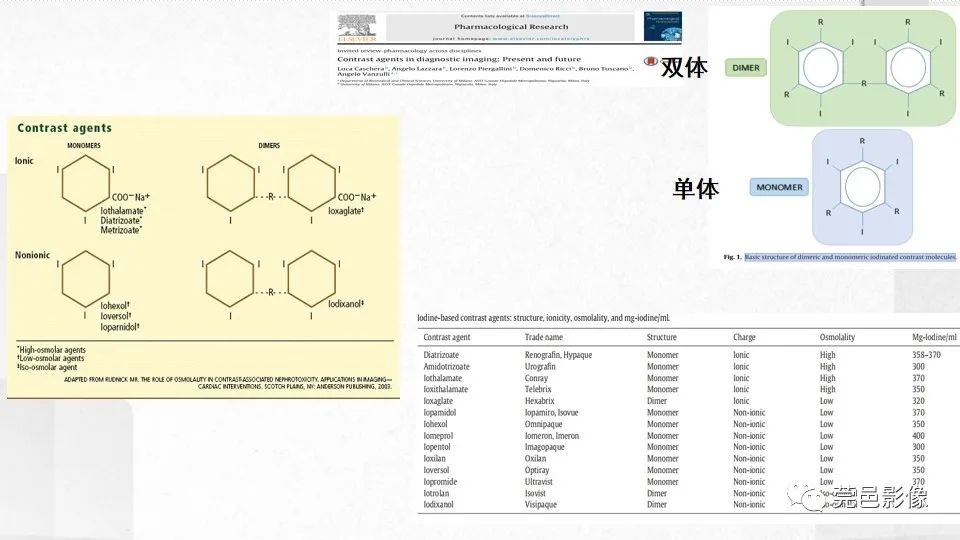This screenshot has height=540, width=960.
Task: Click the 'Iothalamate' label under ionic monomer
Action: [x=123, y=211]
